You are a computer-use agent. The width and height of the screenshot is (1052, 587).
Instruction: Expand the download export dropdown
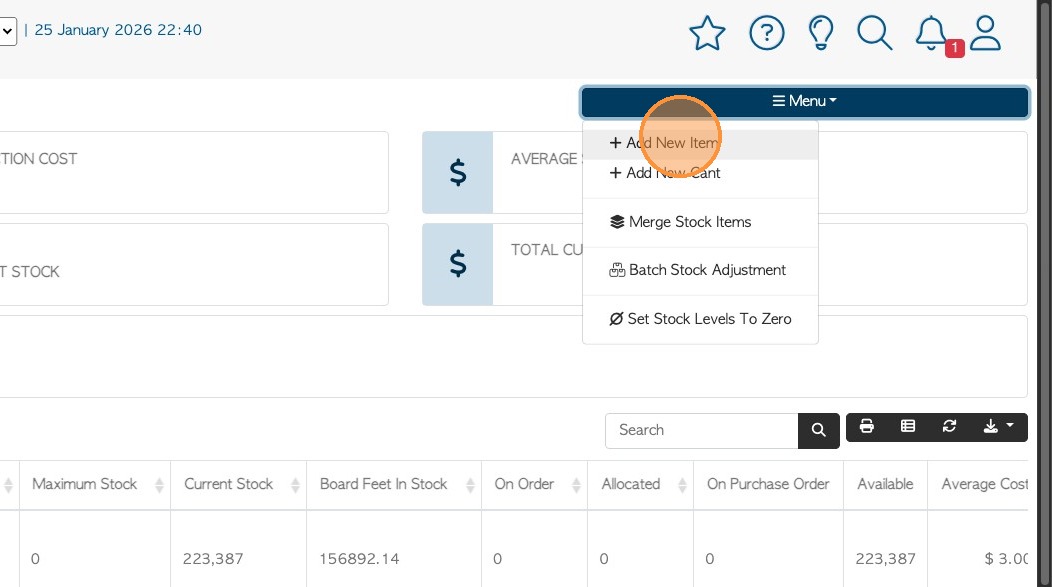pyautogui.click(x=998, y=427)
